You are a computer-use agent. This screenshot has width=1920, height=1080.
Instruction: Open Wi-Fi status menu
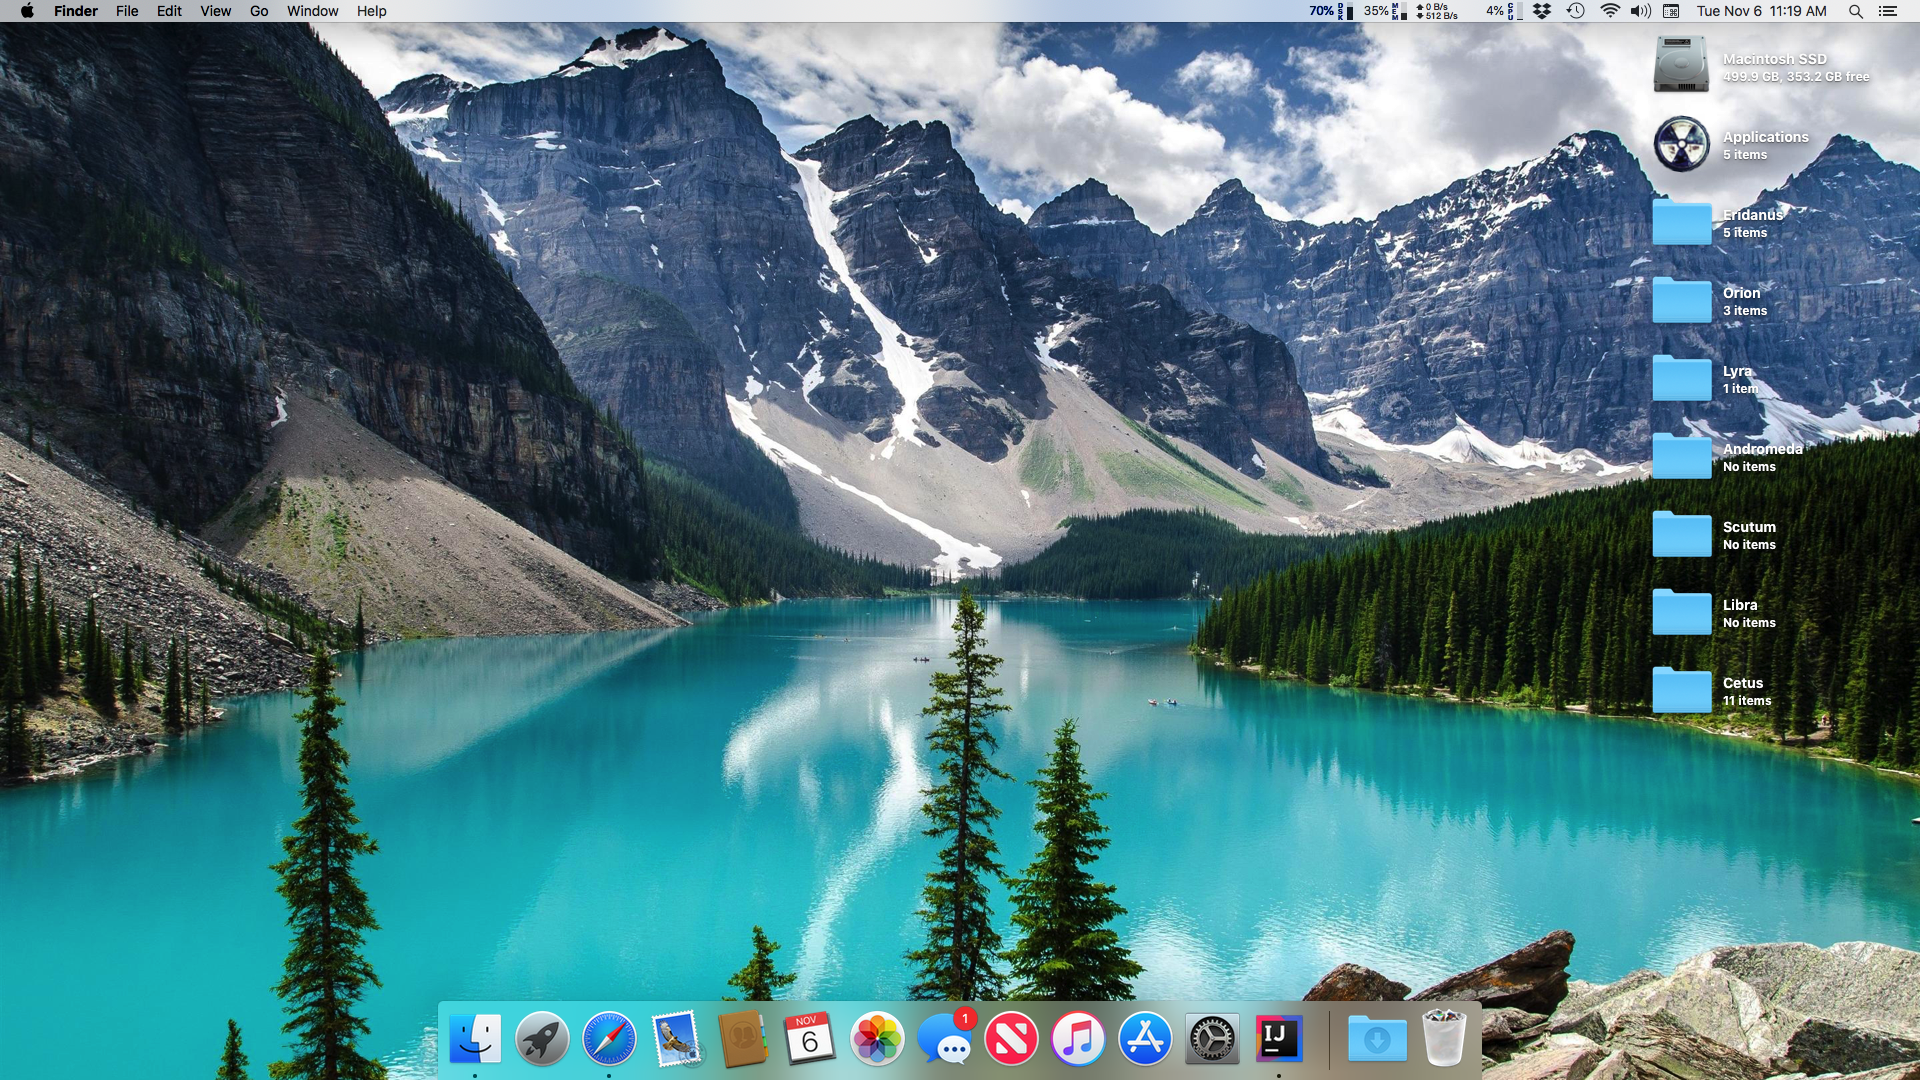tap(1609, 11)
